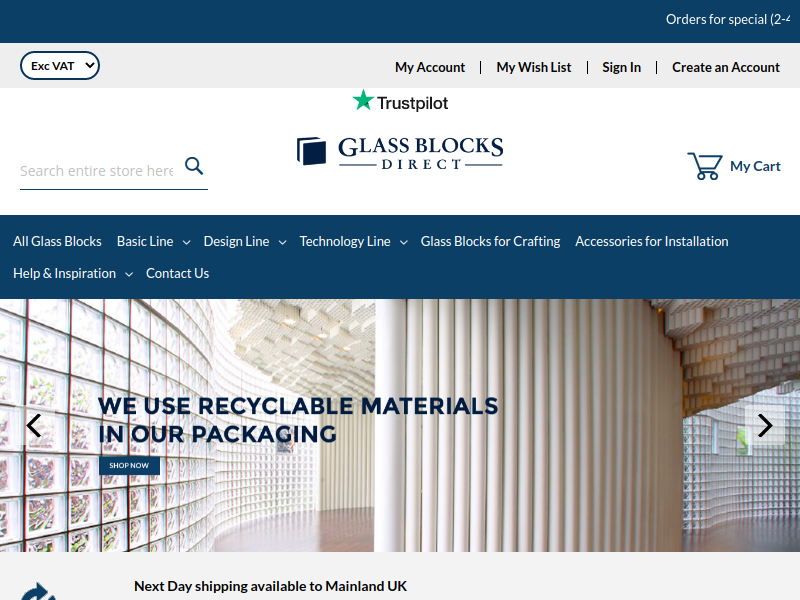
Task: Open My Account link
Action: (x=430, y=67)
